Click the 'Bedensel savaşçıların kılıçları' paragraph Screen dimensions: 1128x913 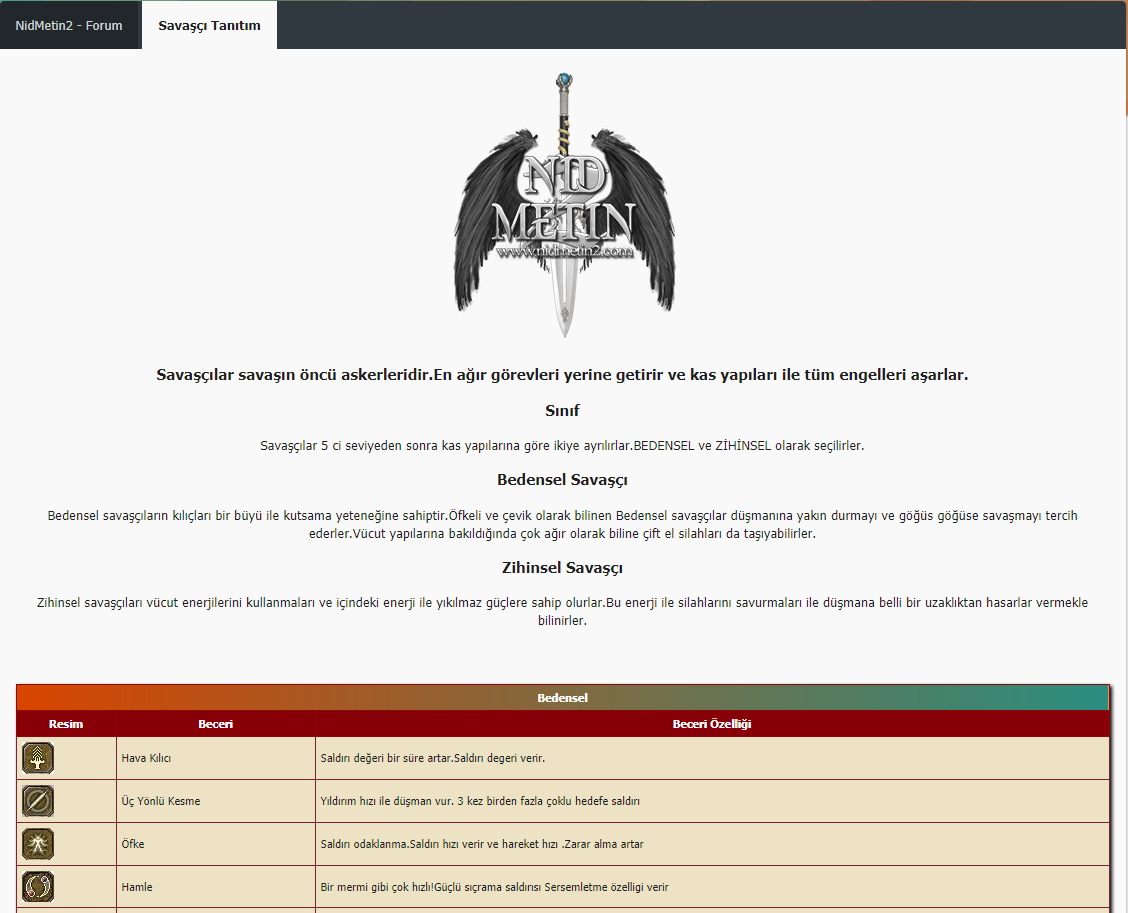[x=563, y=524]
